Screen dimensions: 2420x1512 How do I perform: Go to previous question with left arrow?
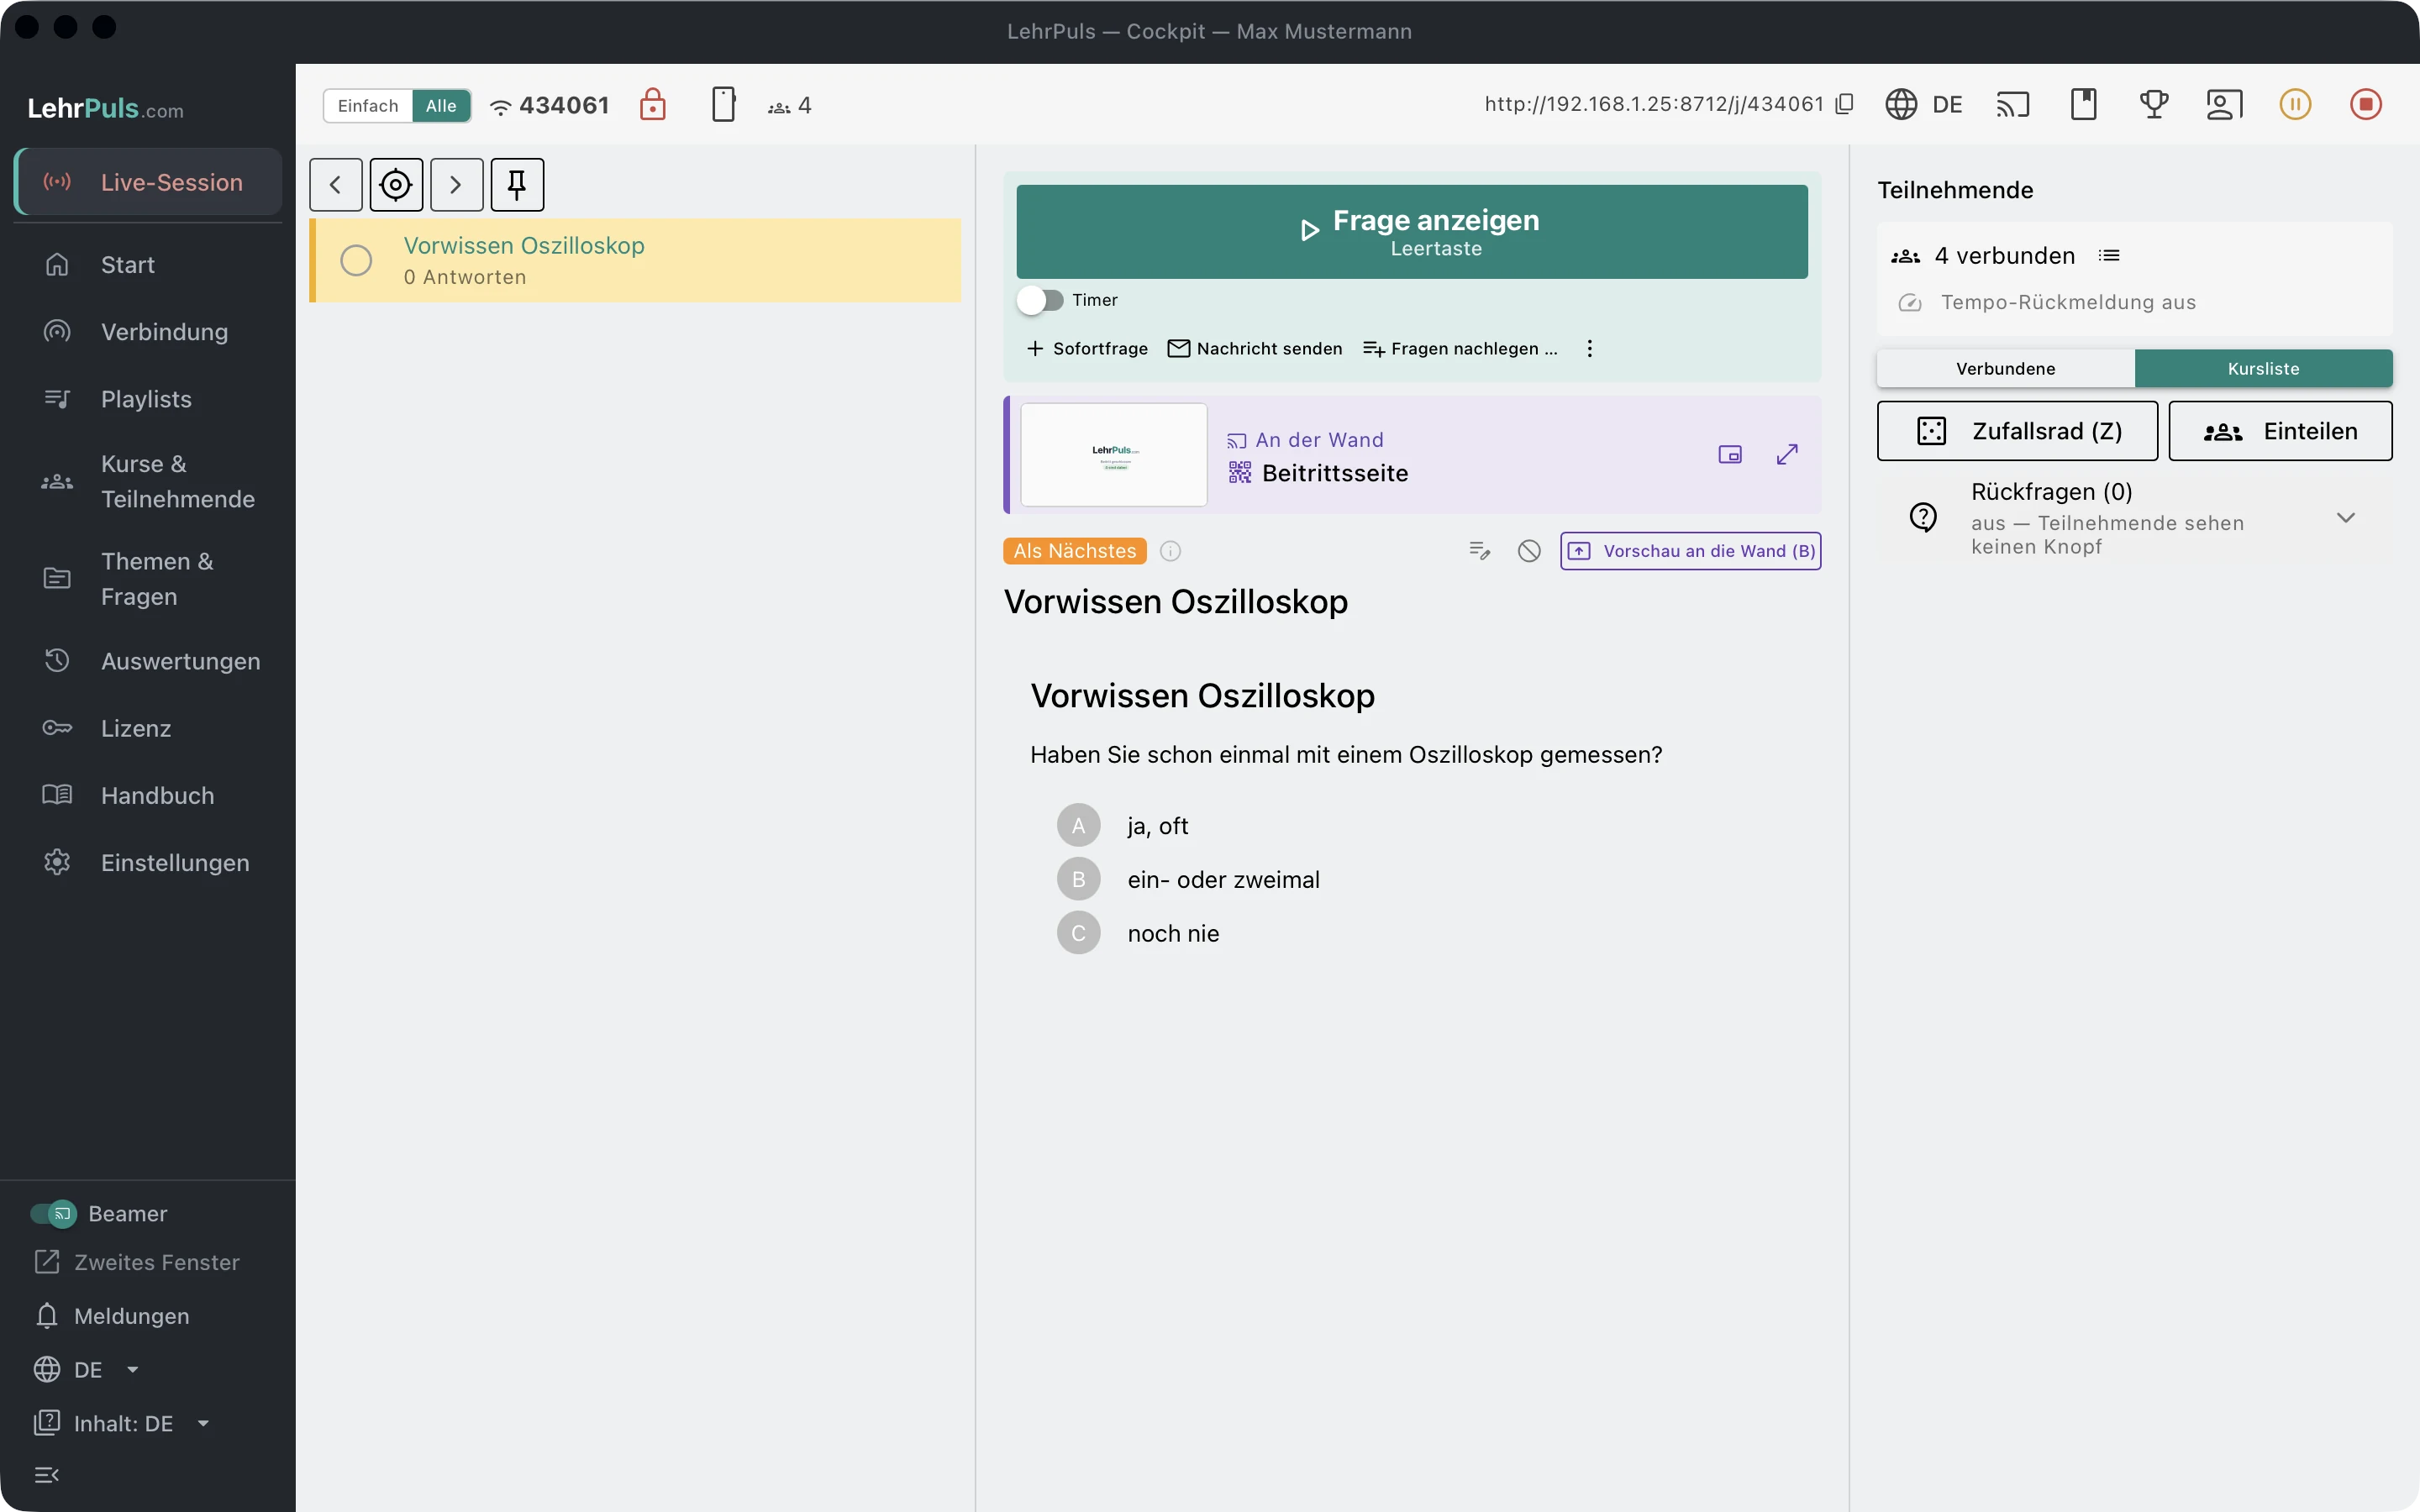335,185
